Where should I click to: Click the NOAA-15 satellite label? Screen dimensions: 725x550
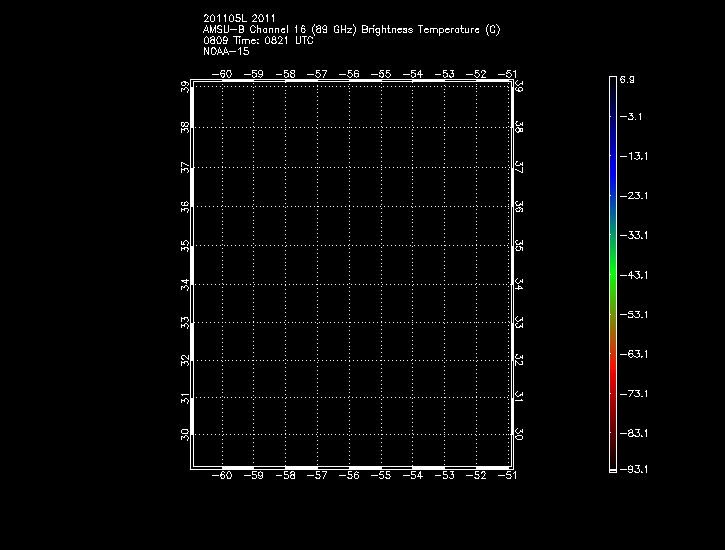pyautogui.click(x=226, y=51)
